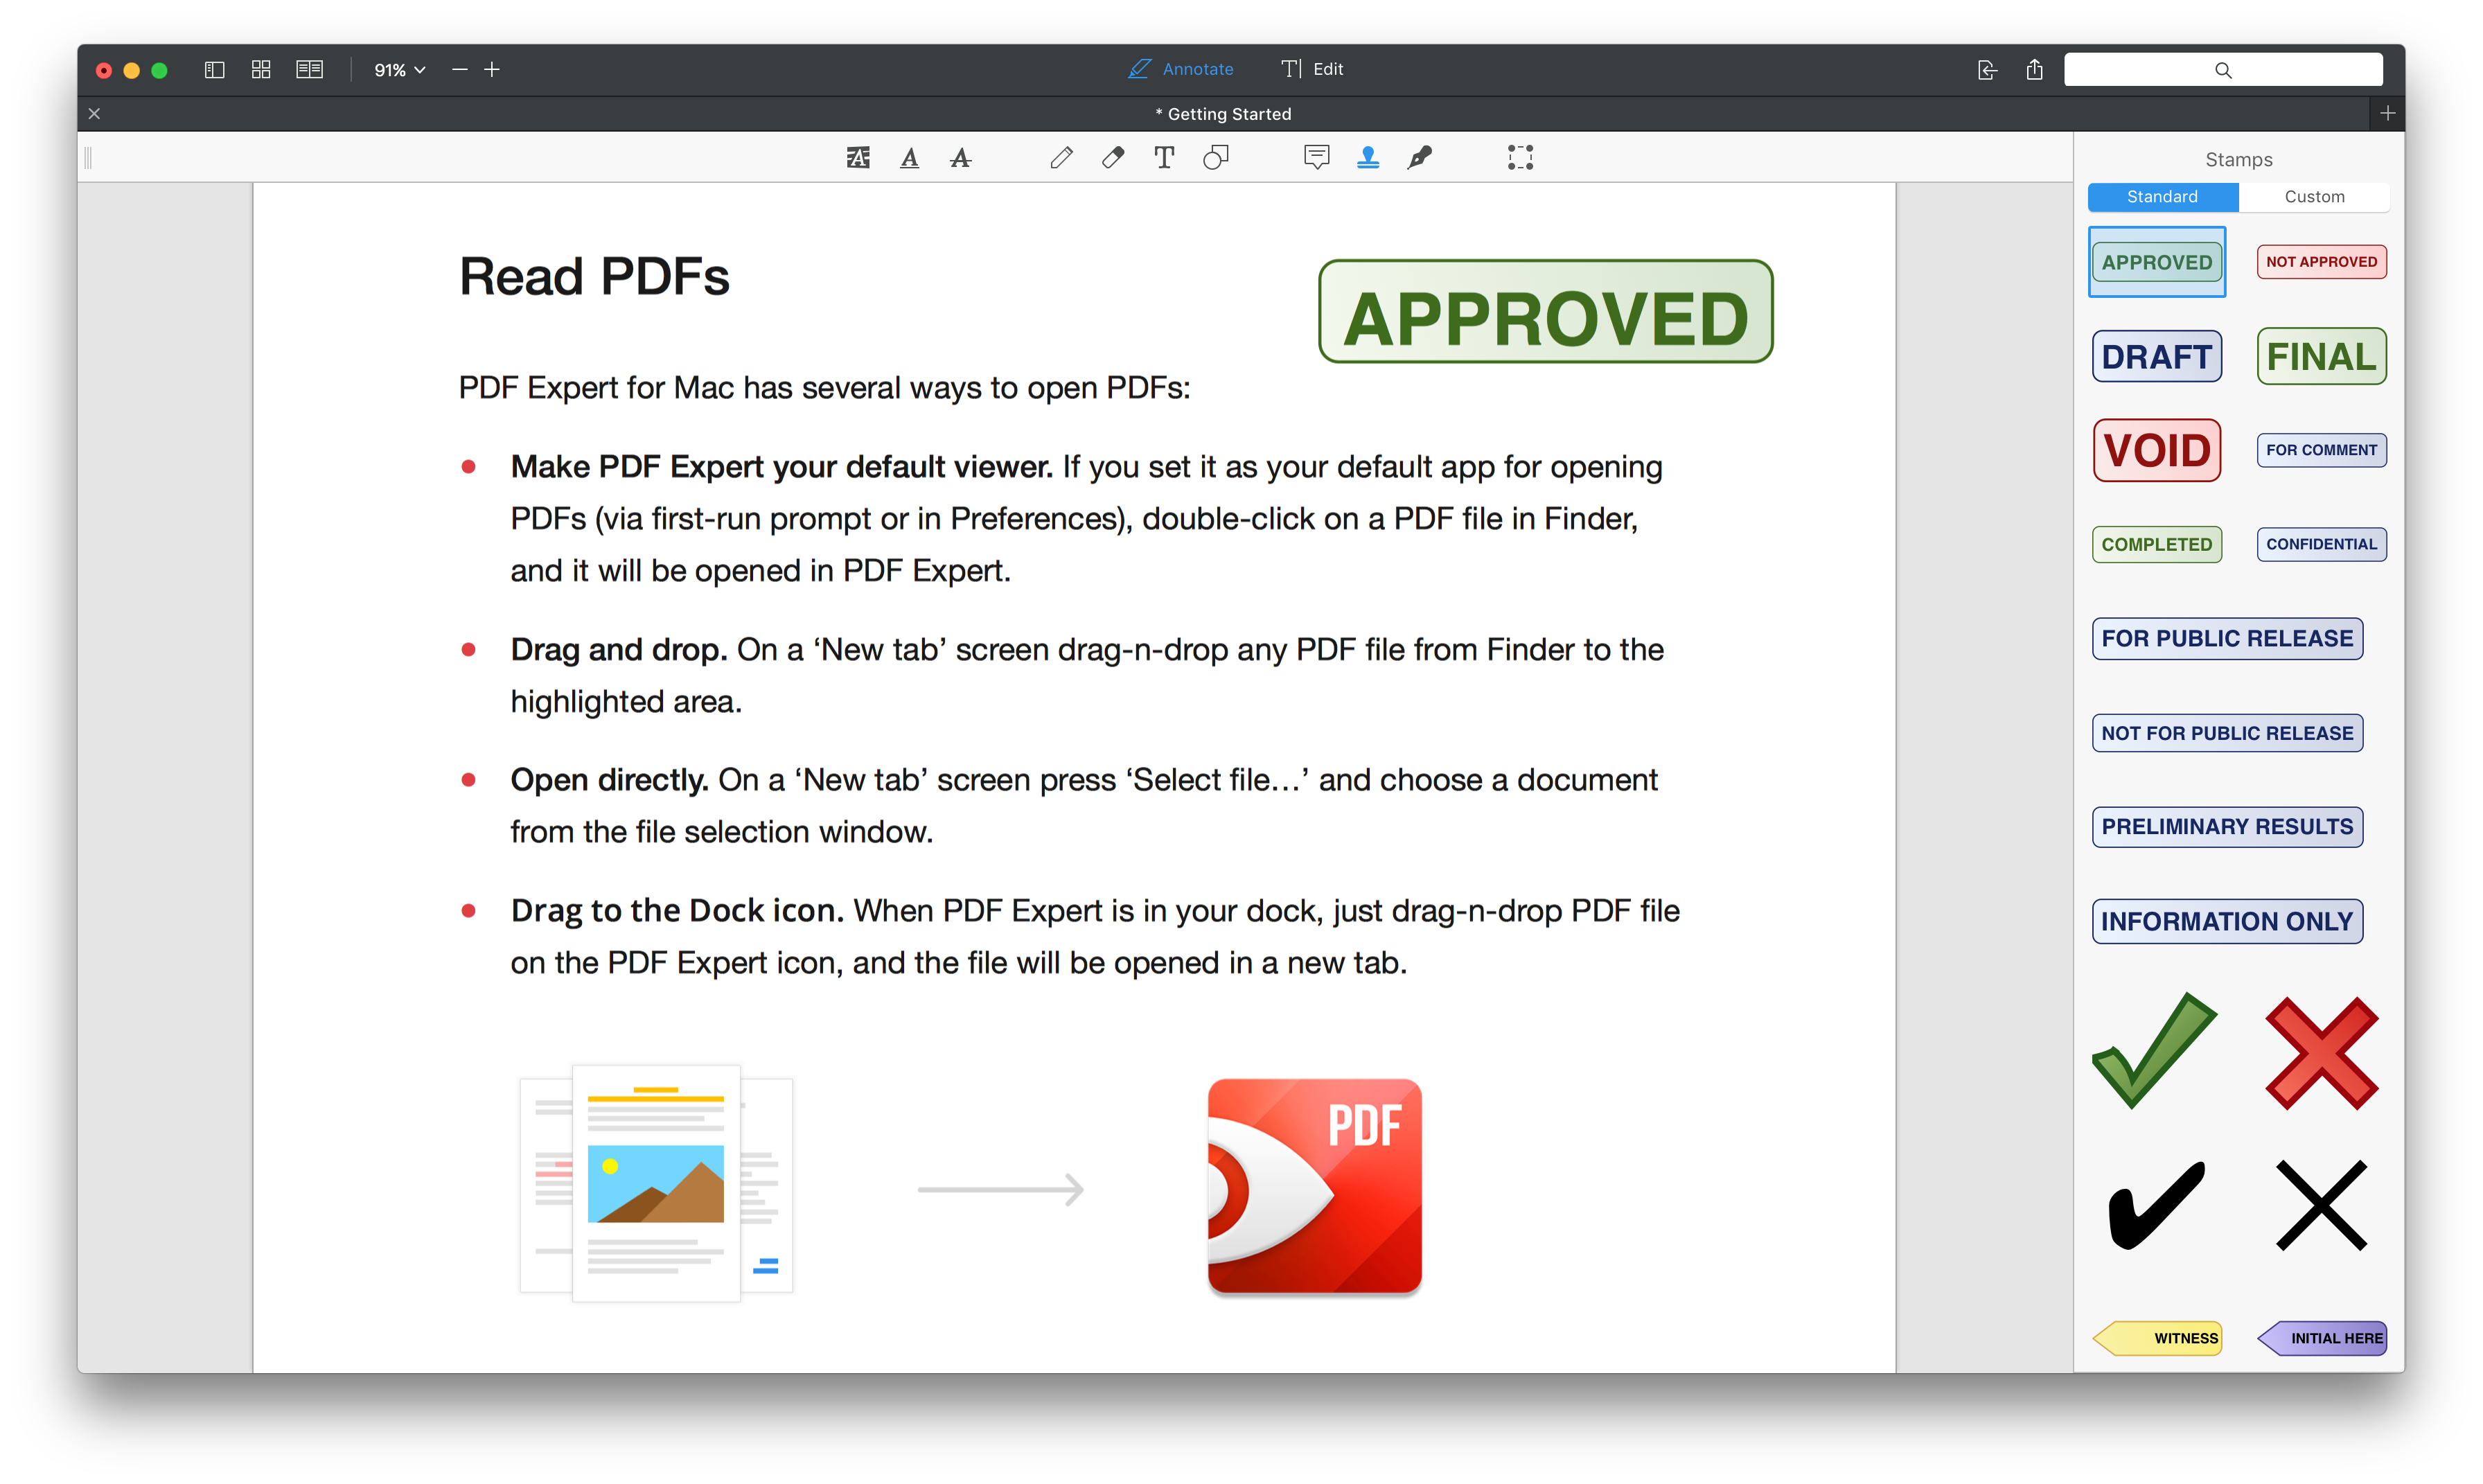Switch to Standard stamps tab
Viewport: 2483px width, 1484px height.
(2162, 196)
